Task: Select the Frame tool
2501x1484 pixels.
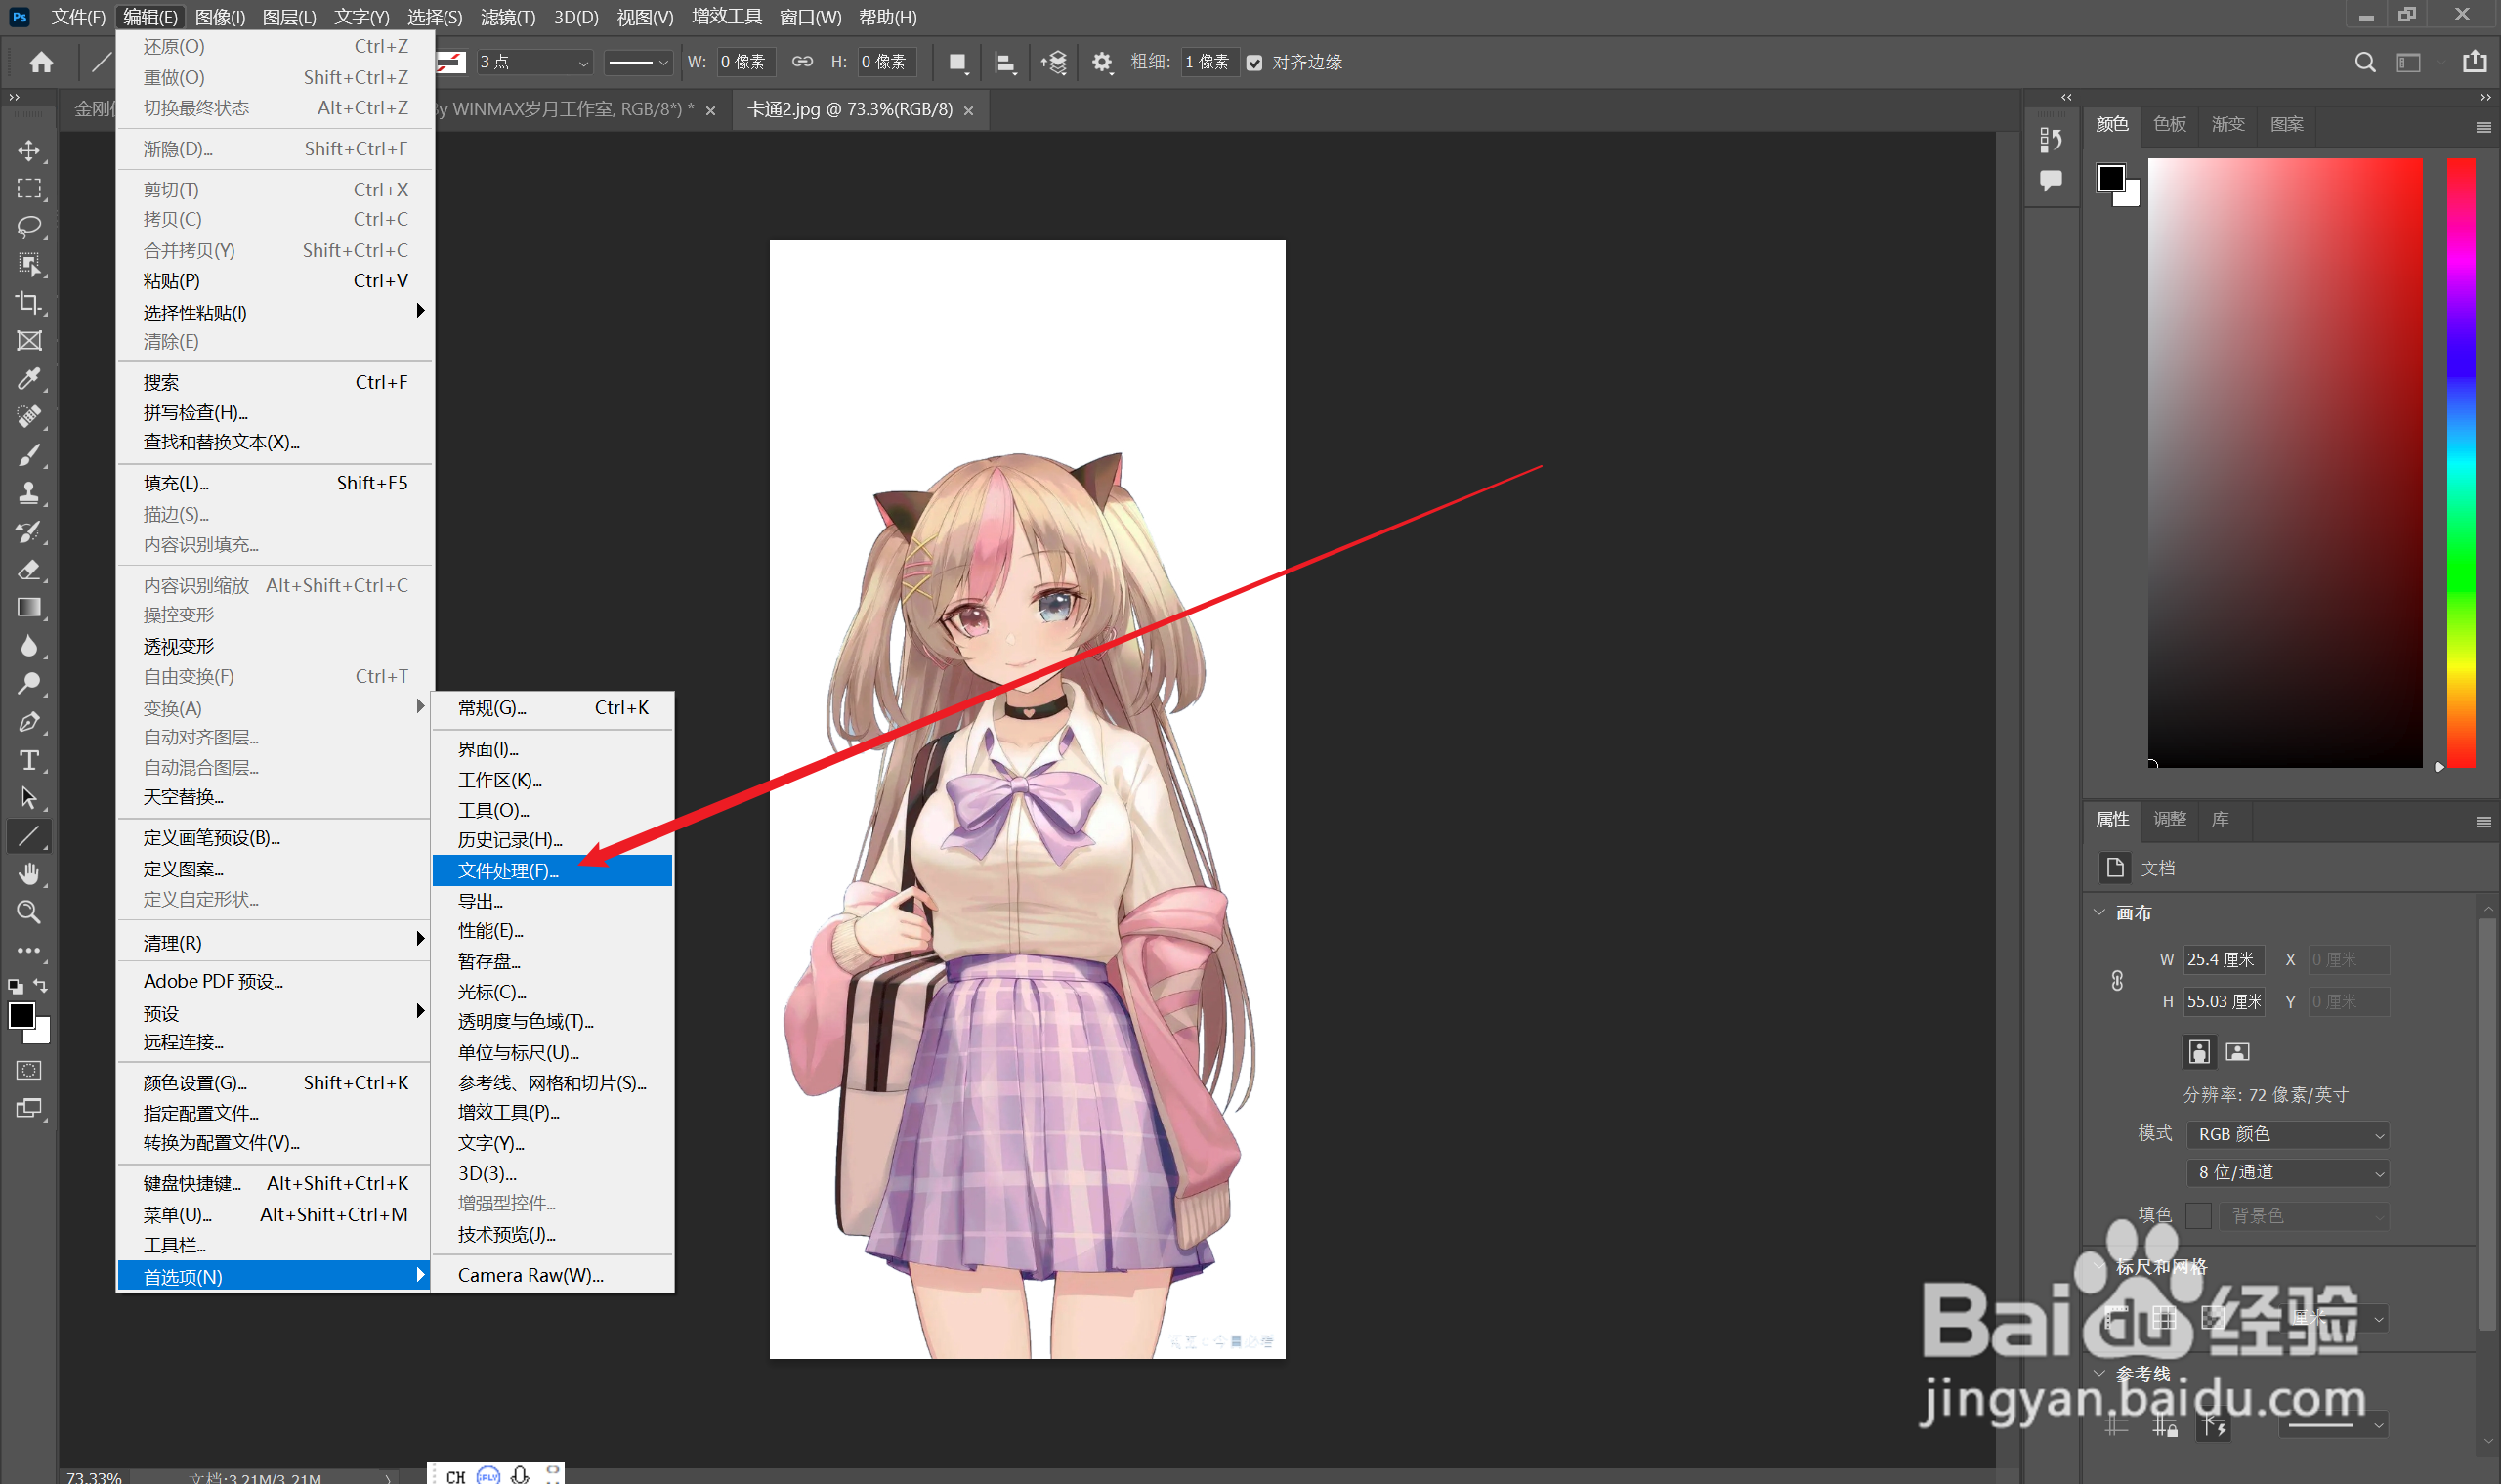Action: pos(29,340)
